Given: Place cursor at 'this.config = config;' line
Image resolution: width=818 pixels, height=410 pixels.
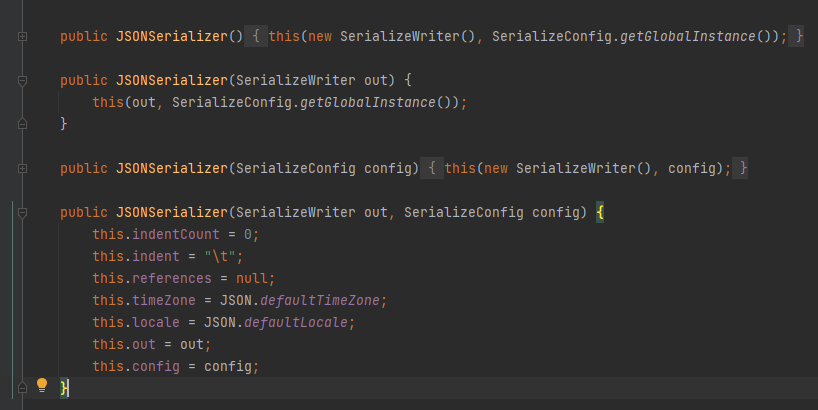Looking at the screenshot, I should 175,366.
